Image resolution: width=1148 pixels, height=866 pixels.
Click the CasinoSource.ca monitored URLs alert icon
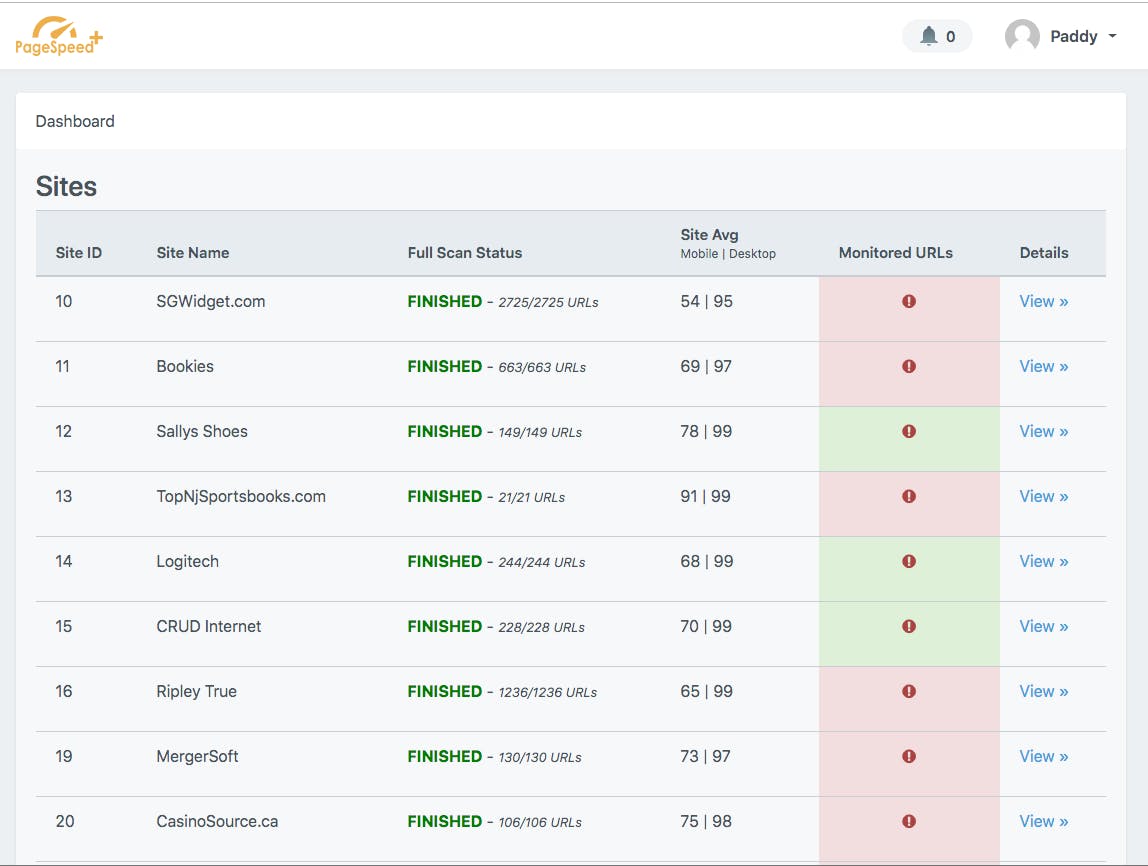point(909,821)
